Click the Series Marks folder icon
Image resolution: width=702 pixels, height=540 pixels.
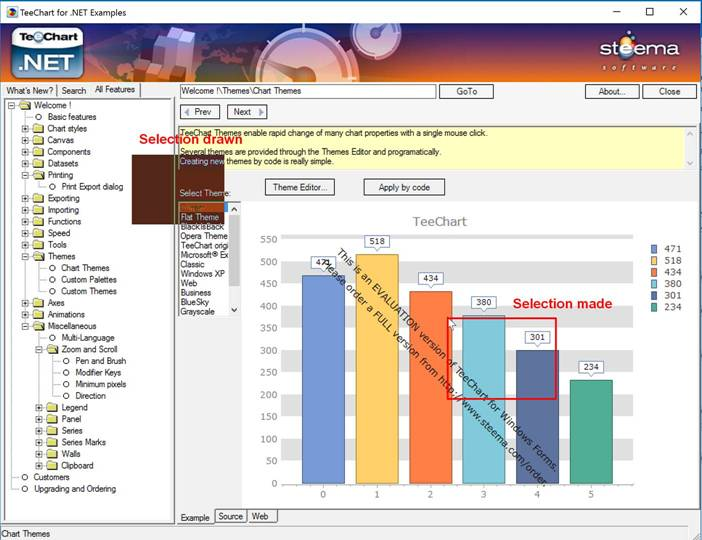click(53, 442)
